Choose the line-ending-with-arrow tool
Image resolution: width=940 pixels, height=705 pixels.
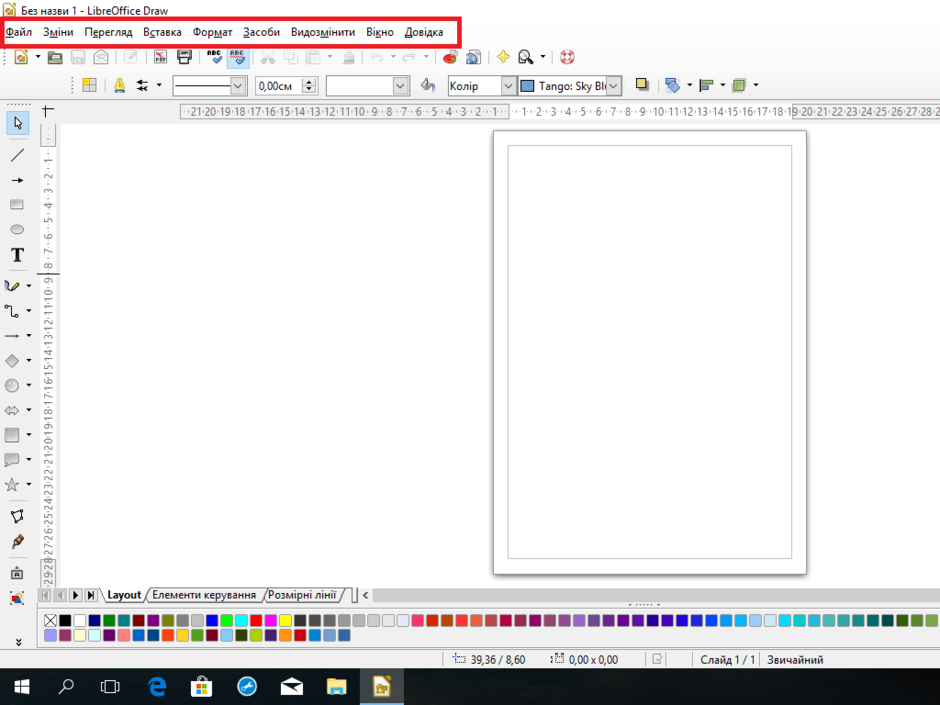click(17, 180)
